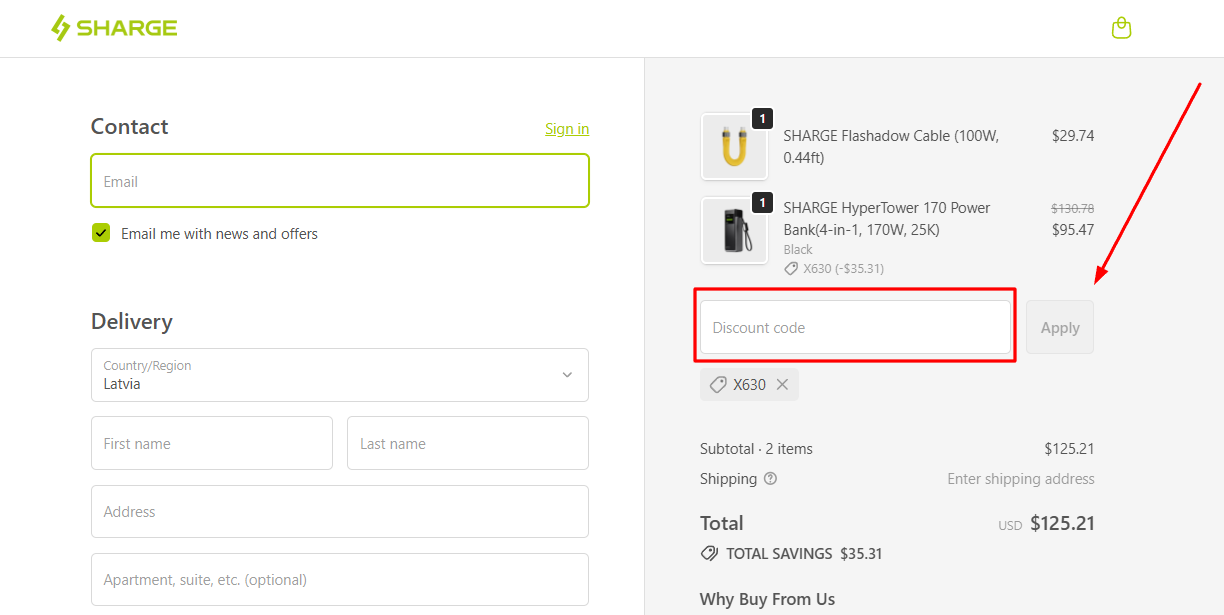1224x615 pixels.
Task: Click the struck-through $130.78 price
Action: click(1073, 208)
